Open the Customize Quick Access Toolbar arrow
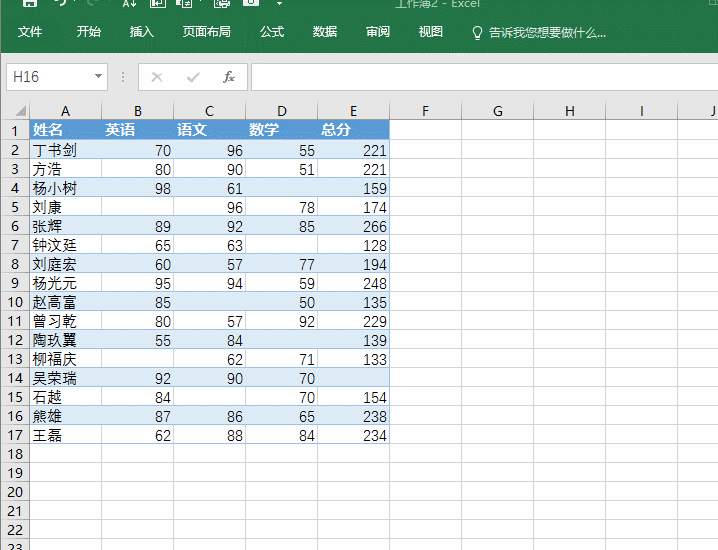Viewport: 718px width, 550px height. 279,4
